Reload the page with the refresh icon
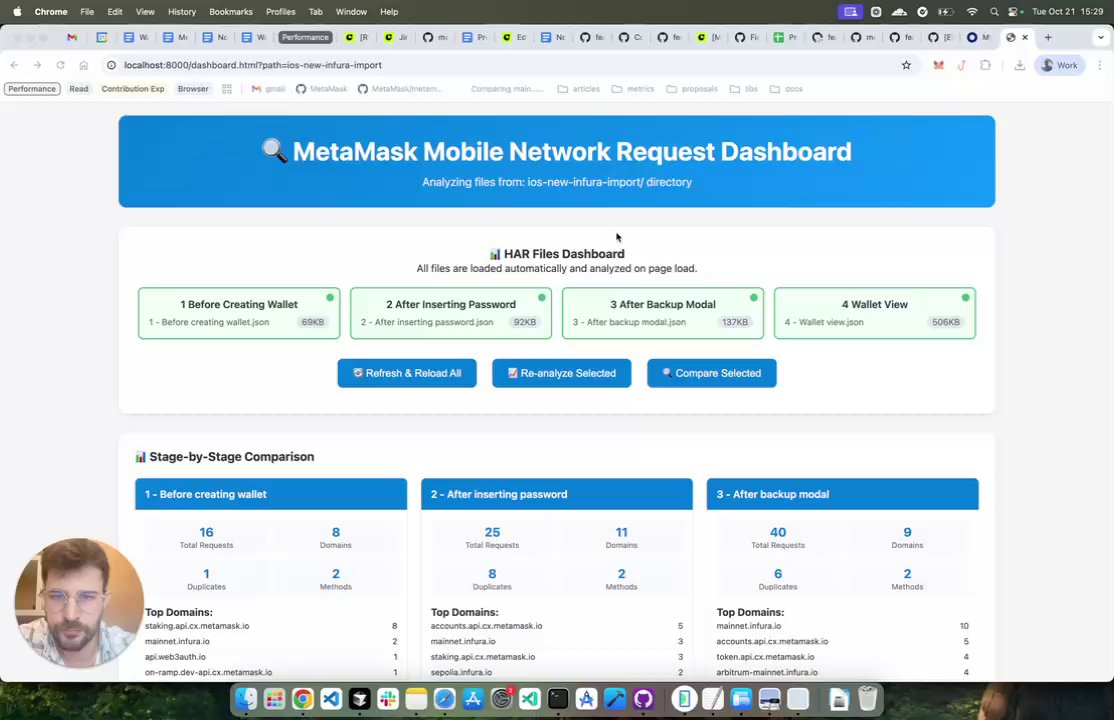 (x=60, y=65)
